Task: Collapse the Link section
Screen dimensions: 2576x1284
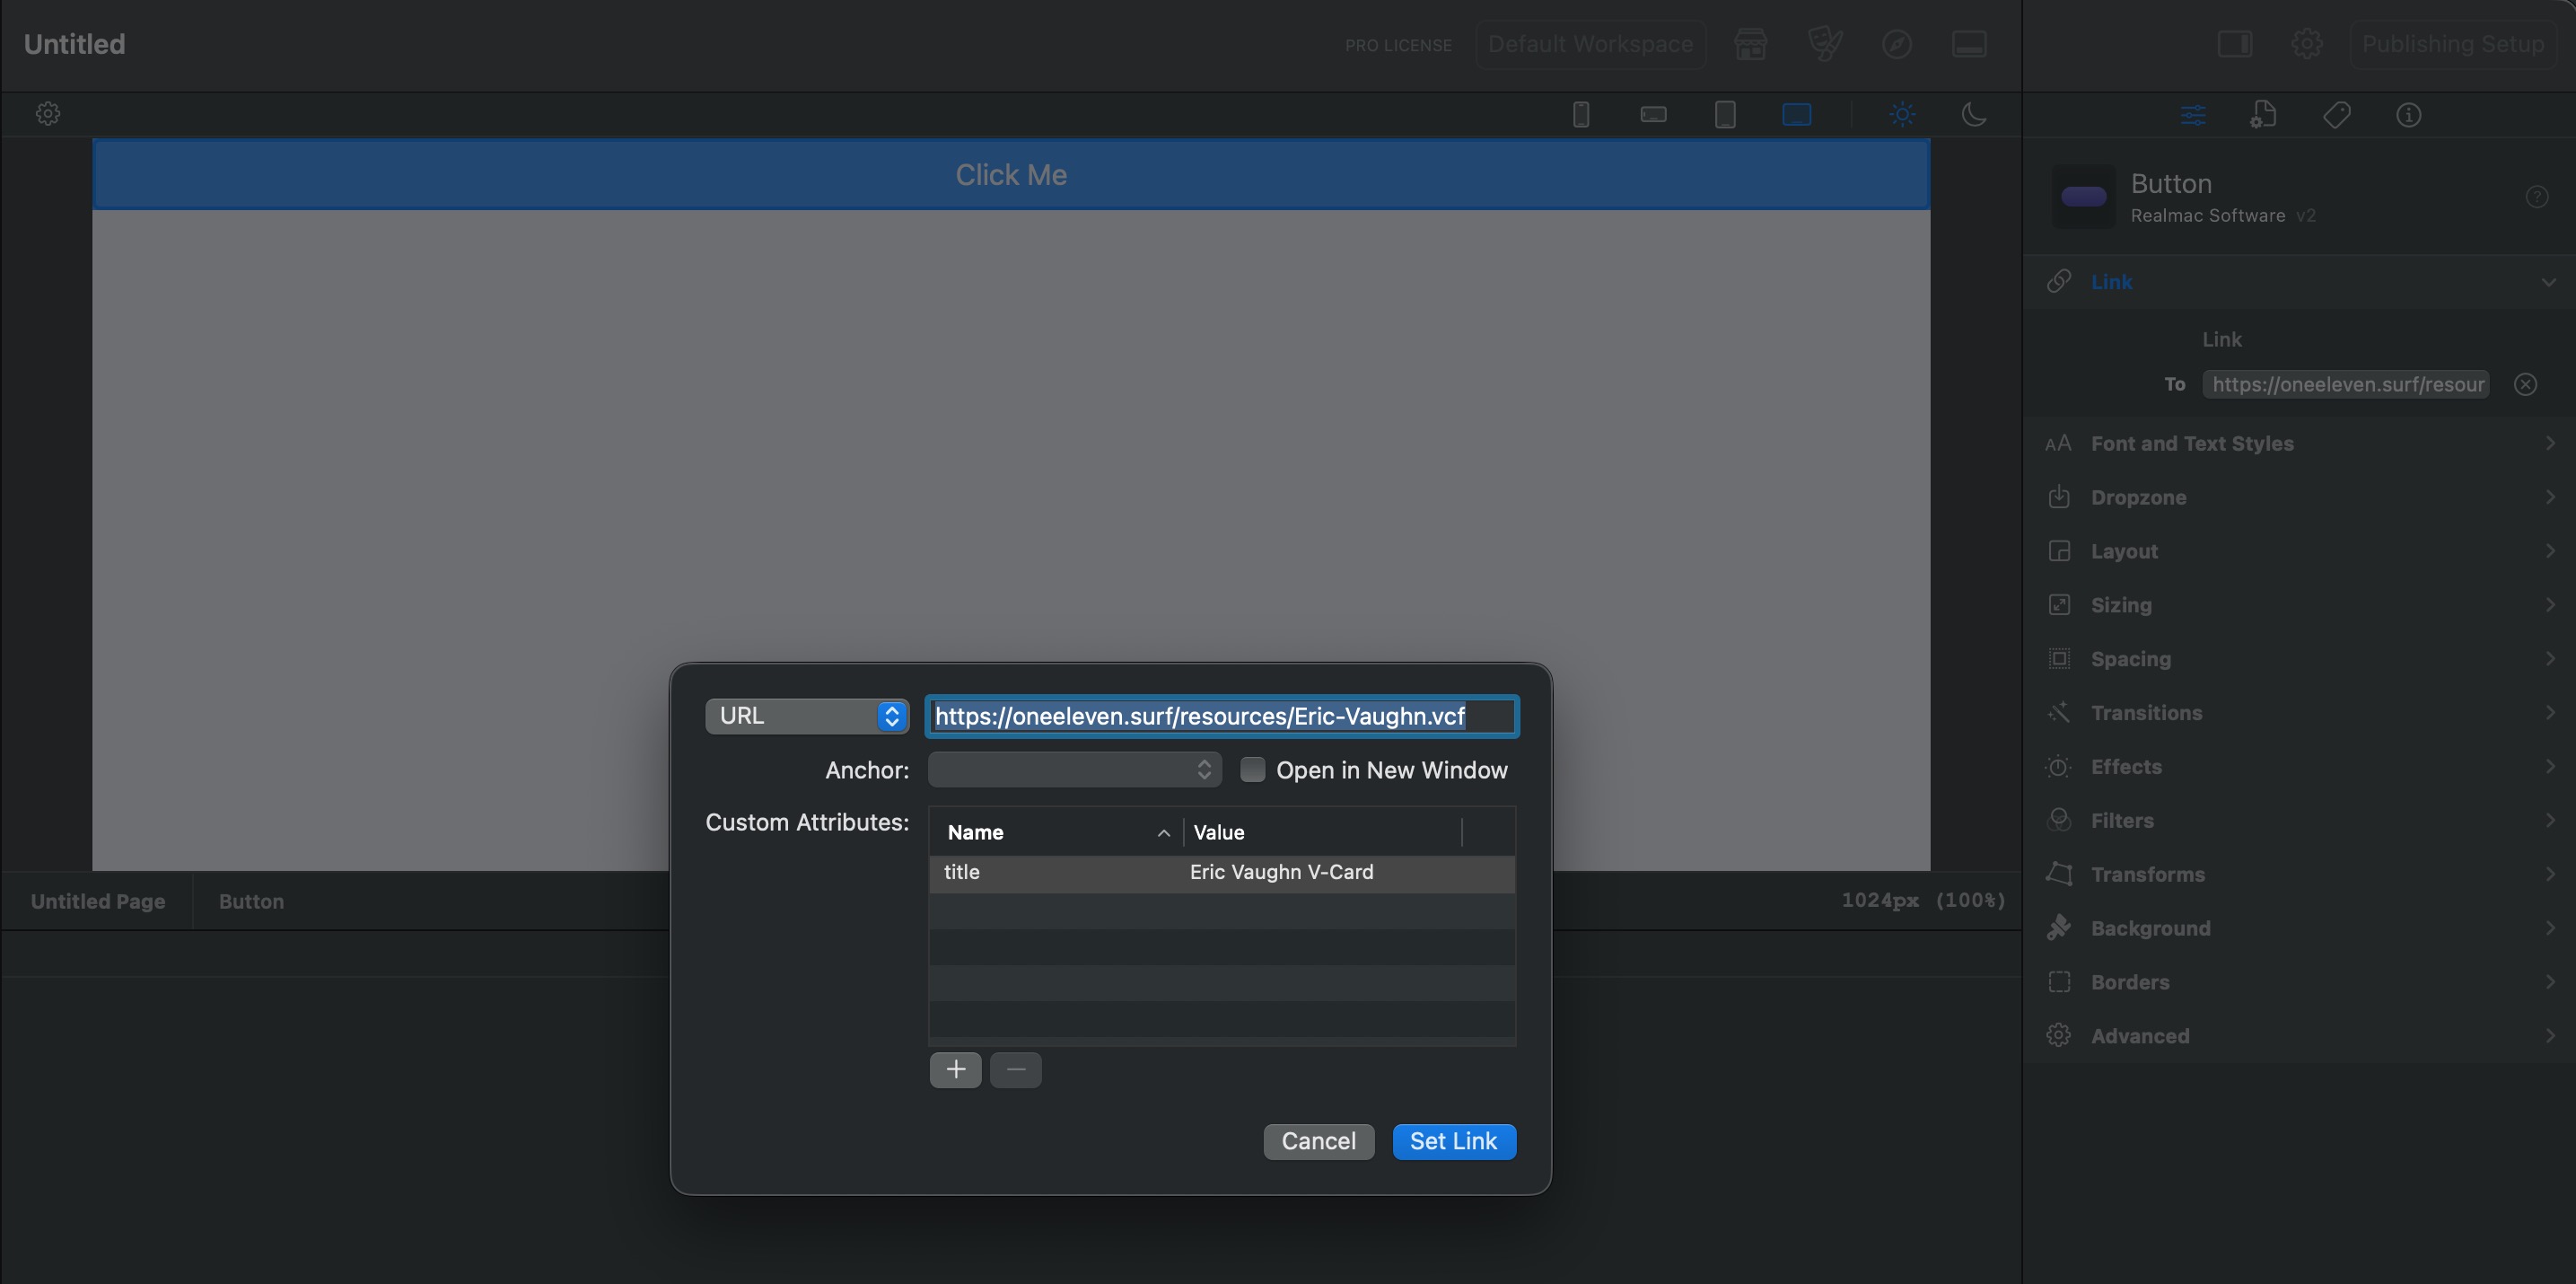Action: (2299, 282)
